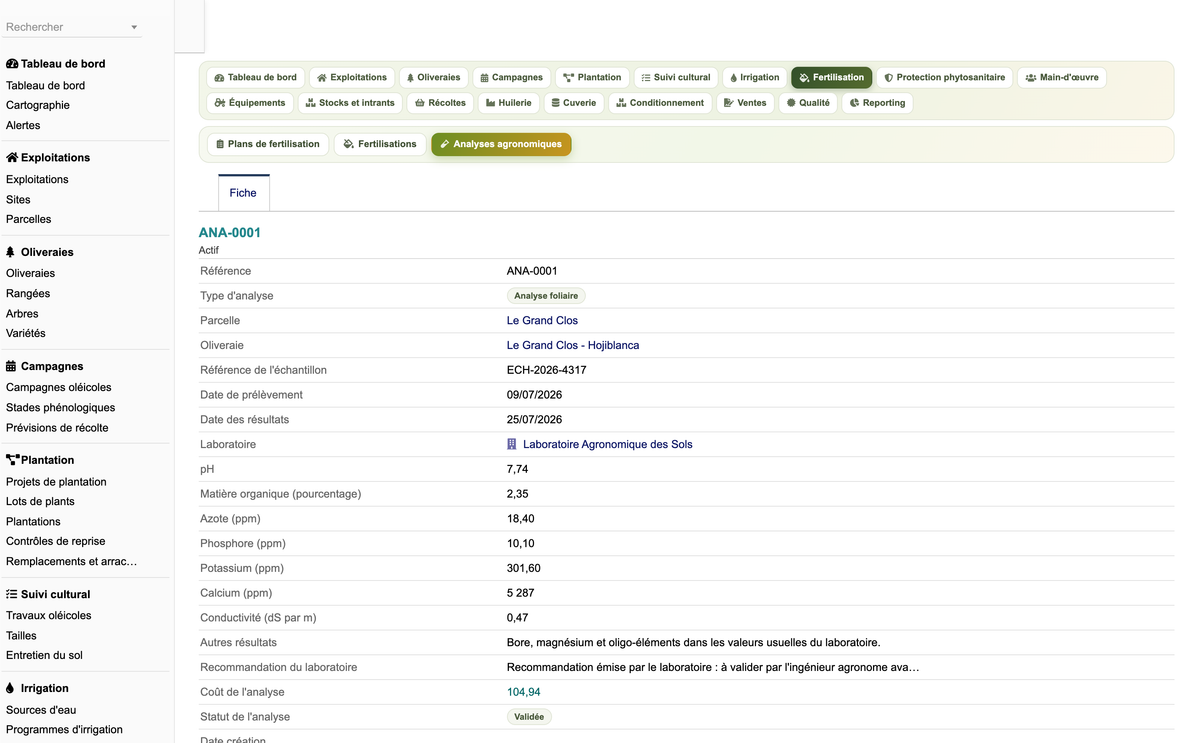This screenshot has height=743, width=1200.
Task: Open Sites in the sidebar
Action: (x=18, y=199)
